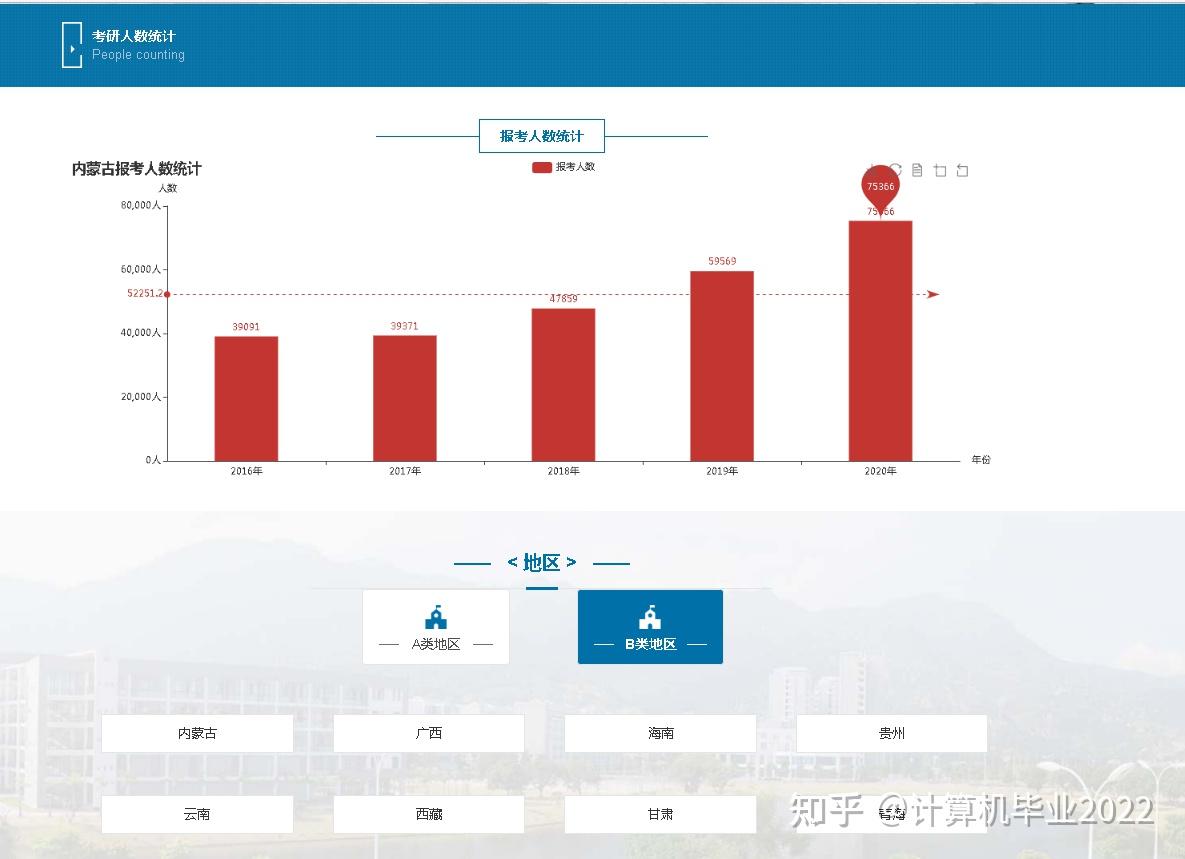Switch to the A类地区 tab
The height and width of the screenshot is (859, 1185).
tap(436, 627)
